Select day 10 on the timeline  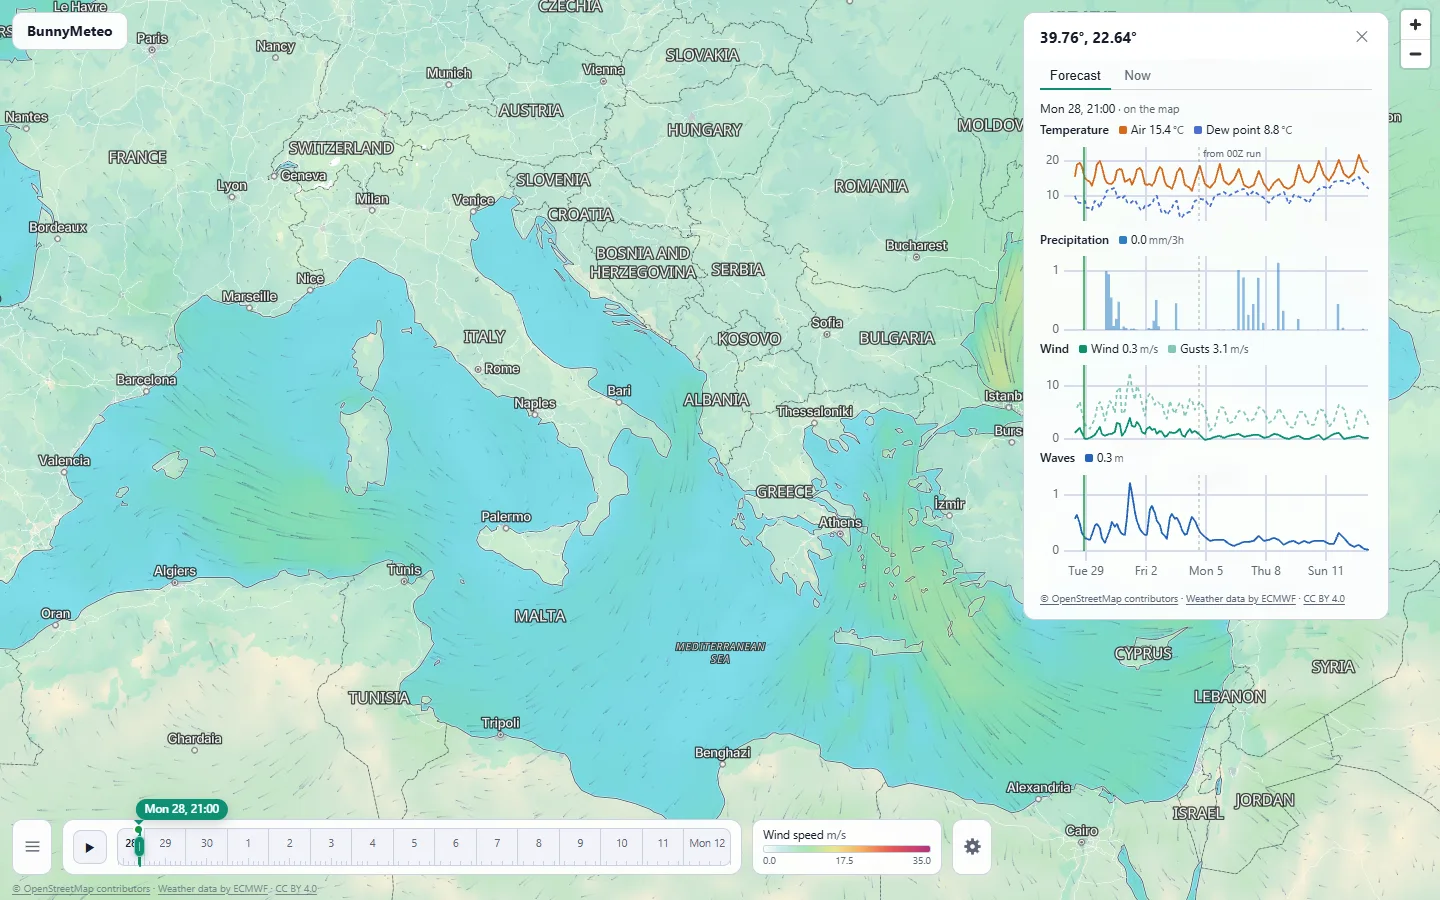click(622, 844)
